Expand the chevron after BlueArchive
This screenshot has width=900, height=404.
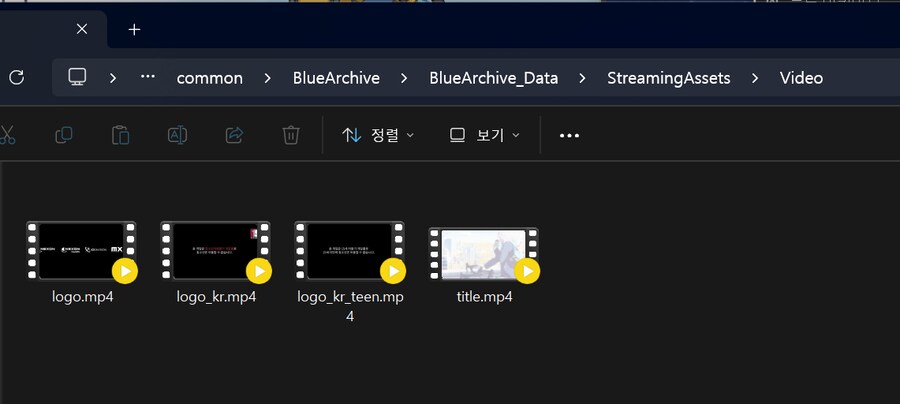404,78
